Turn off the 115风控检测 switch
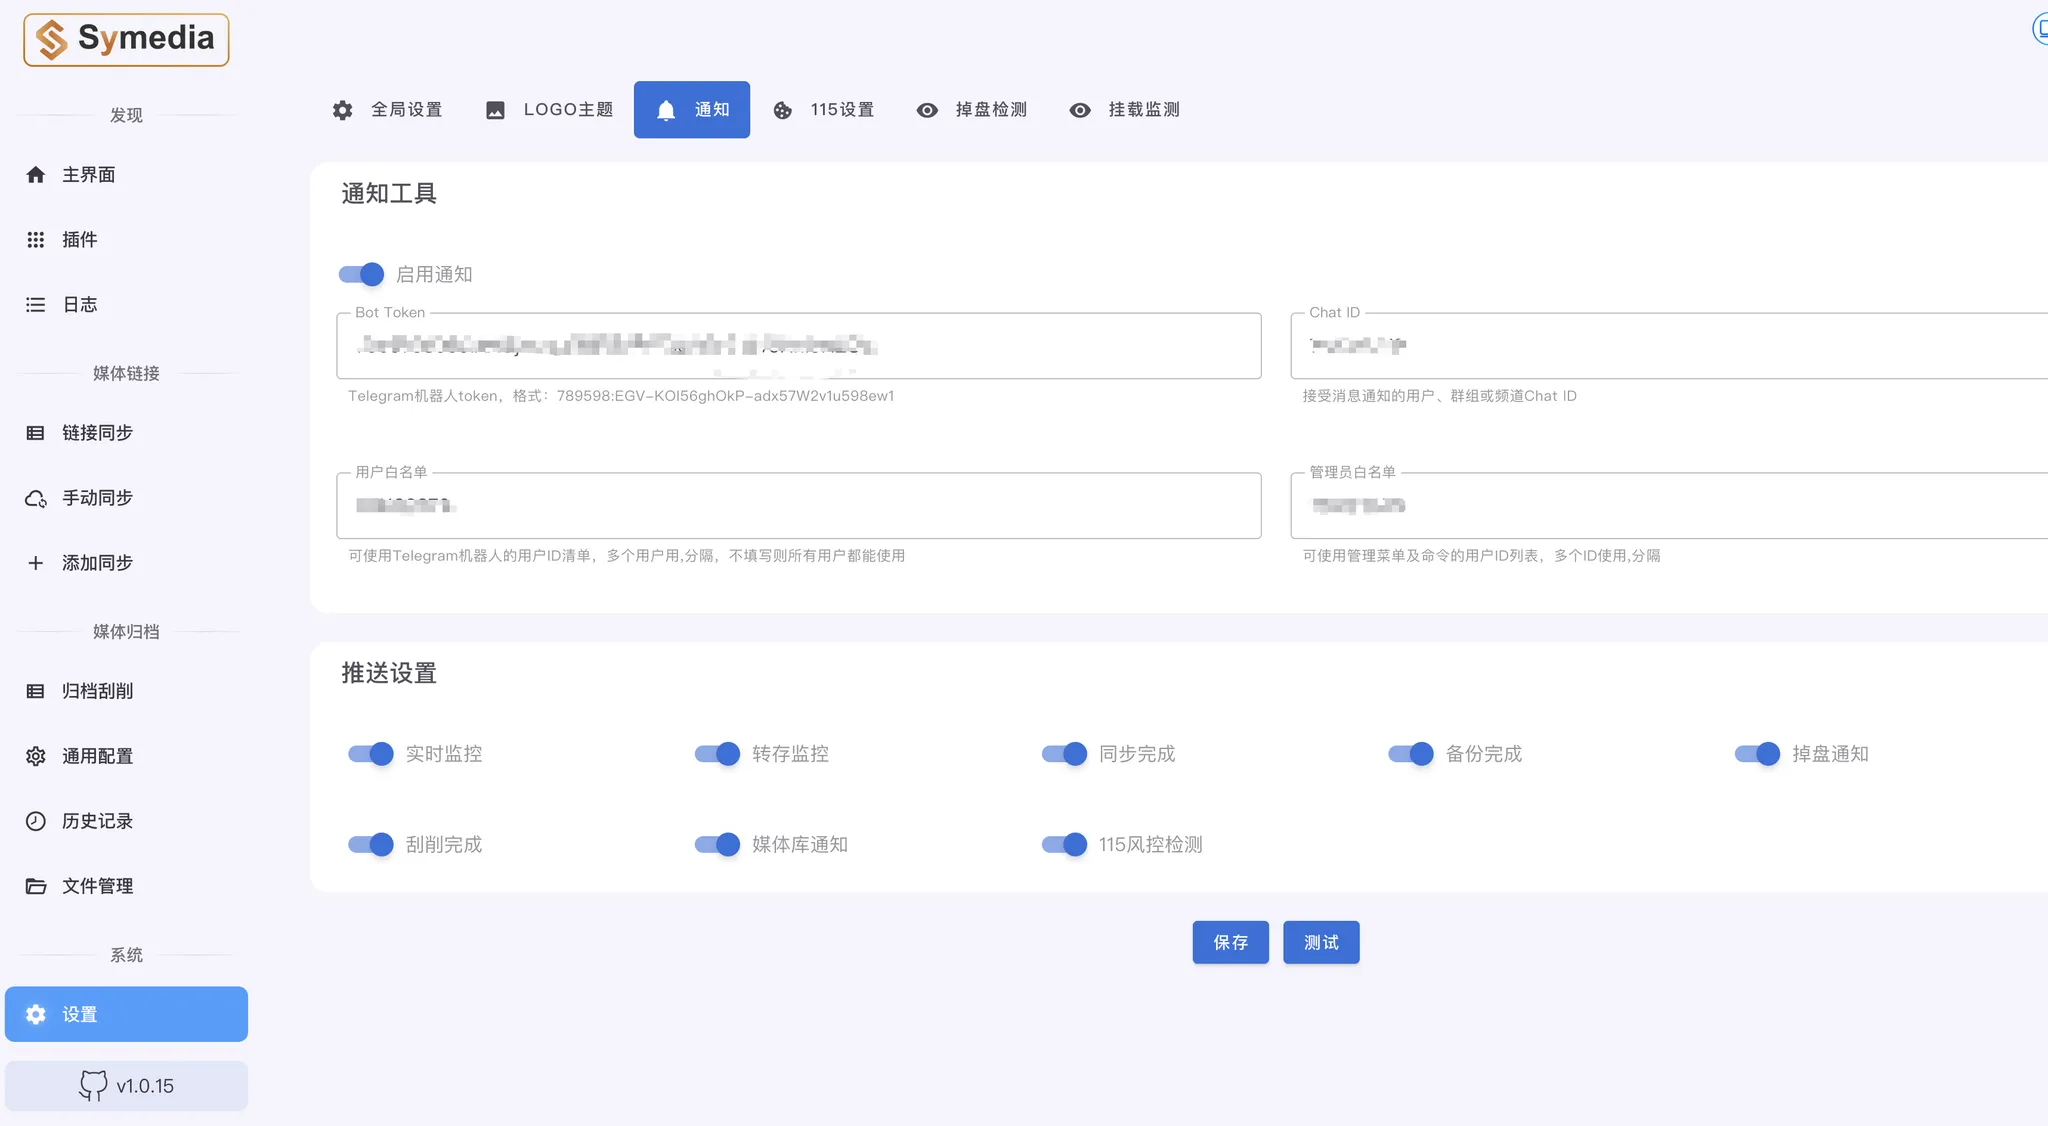Screen dimensions: 2048x1126 coord(1064,845)
